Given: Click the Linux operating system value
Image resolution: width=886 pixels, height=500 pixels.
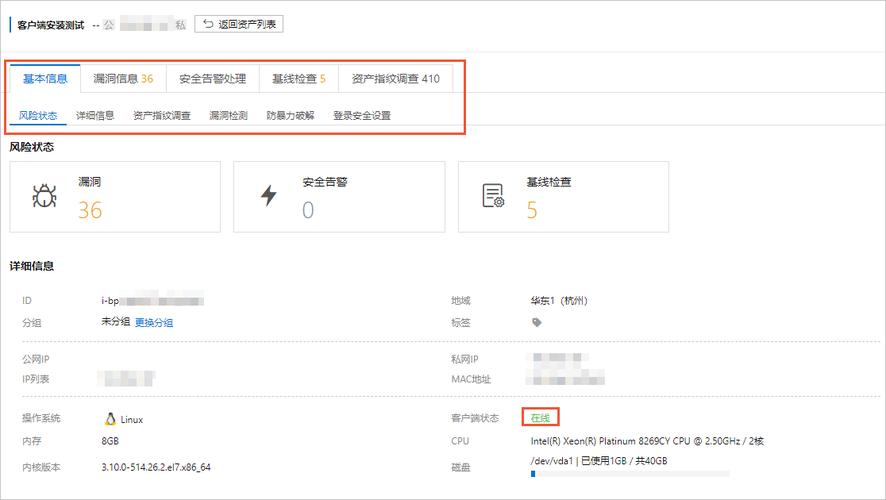Looking at the screenshot, I should coord(132,419).
